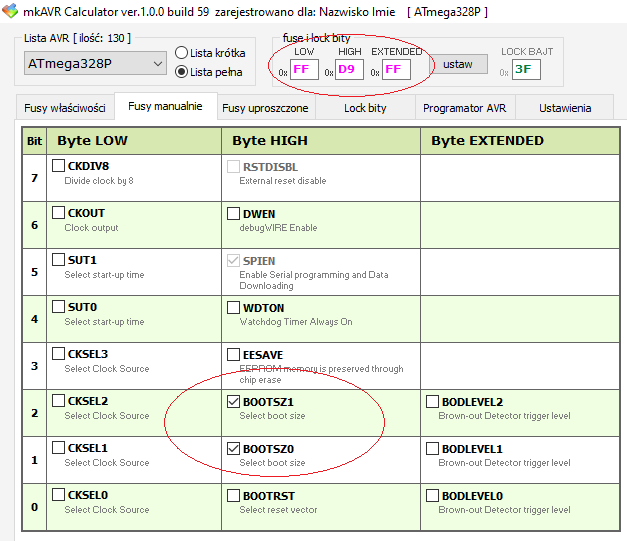
Task: Click the 'Divide clock by 8' description
Action: (x=99, y=181)
